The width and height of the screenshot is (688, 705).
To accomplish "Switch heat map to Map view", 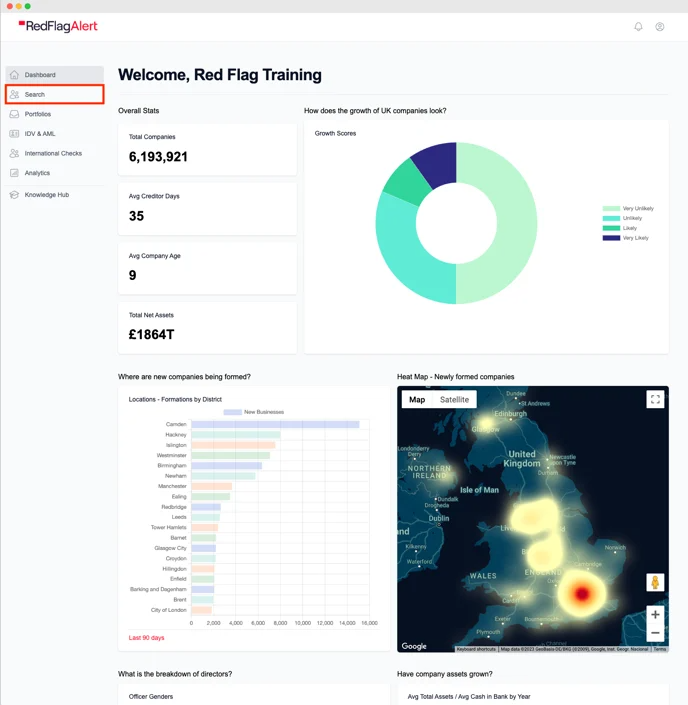I will 417,399.
